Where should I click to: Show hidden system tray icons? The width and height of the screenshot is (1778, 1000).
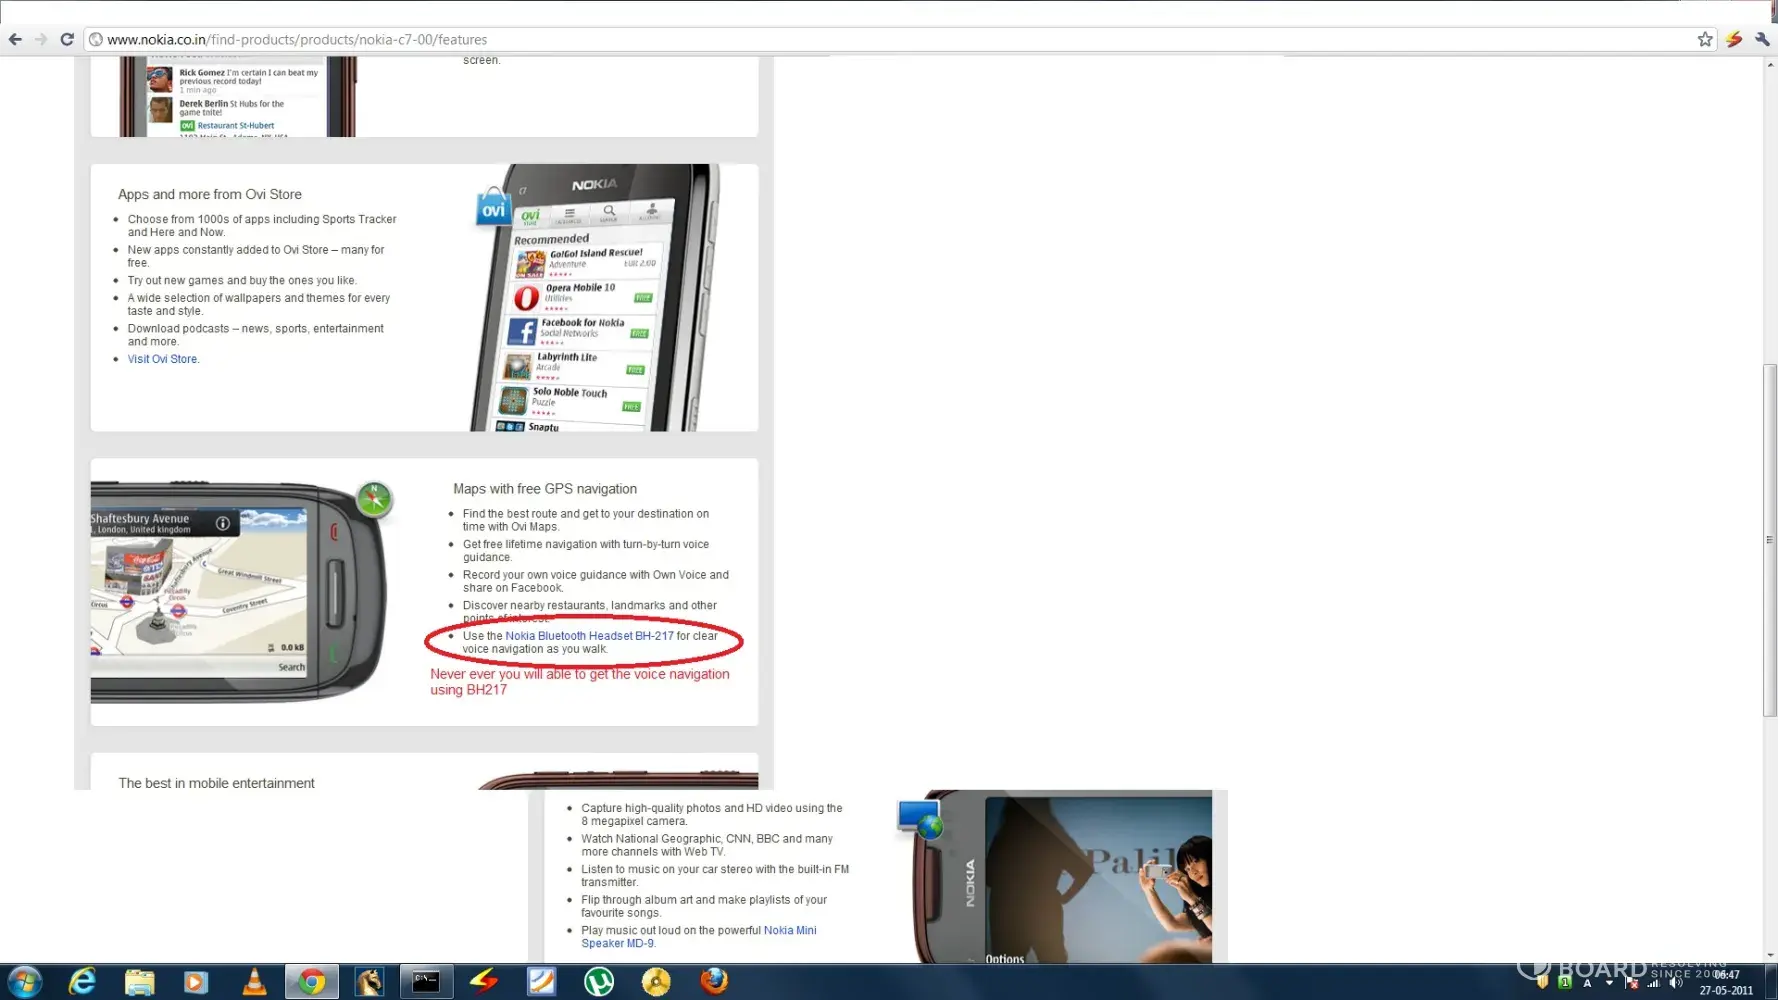(1609, 983)
